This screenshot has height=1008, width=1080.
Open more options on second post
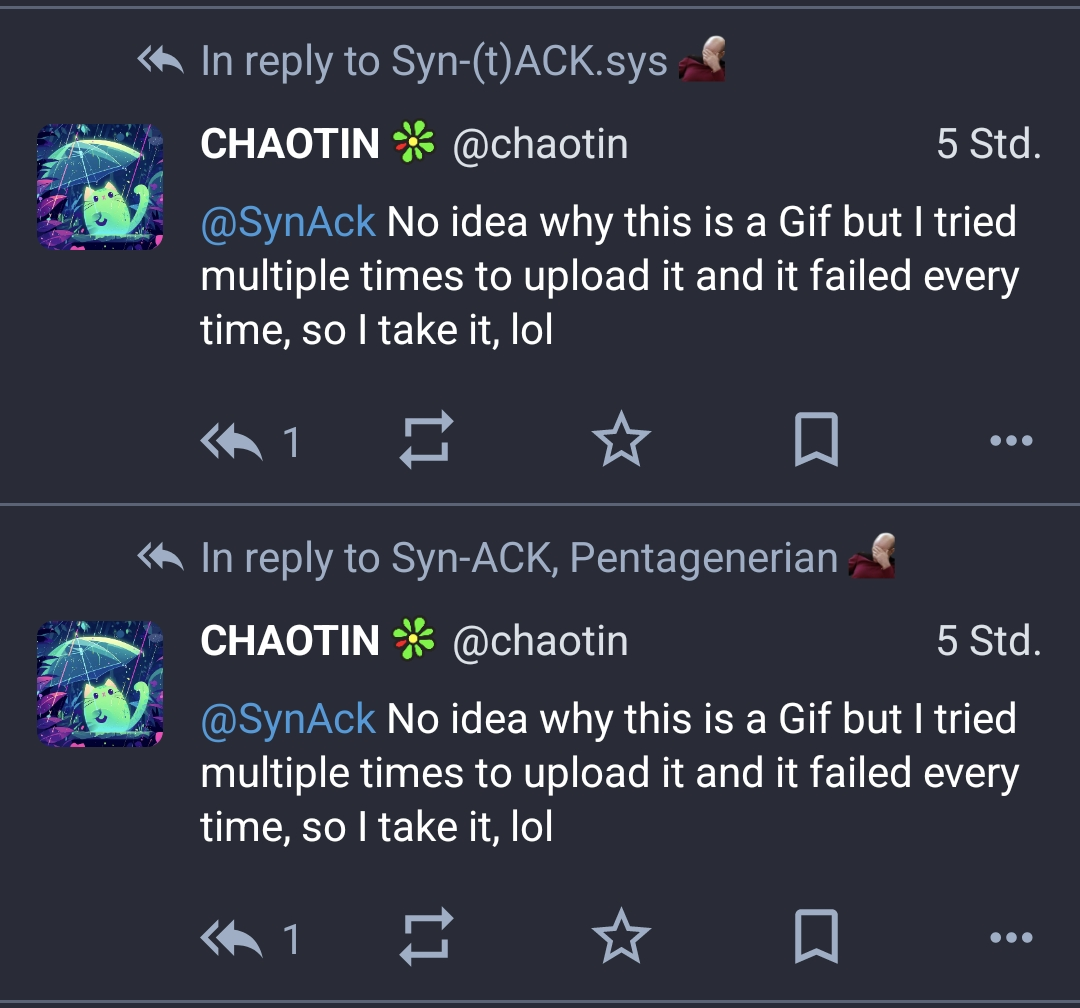[1010, 938]
